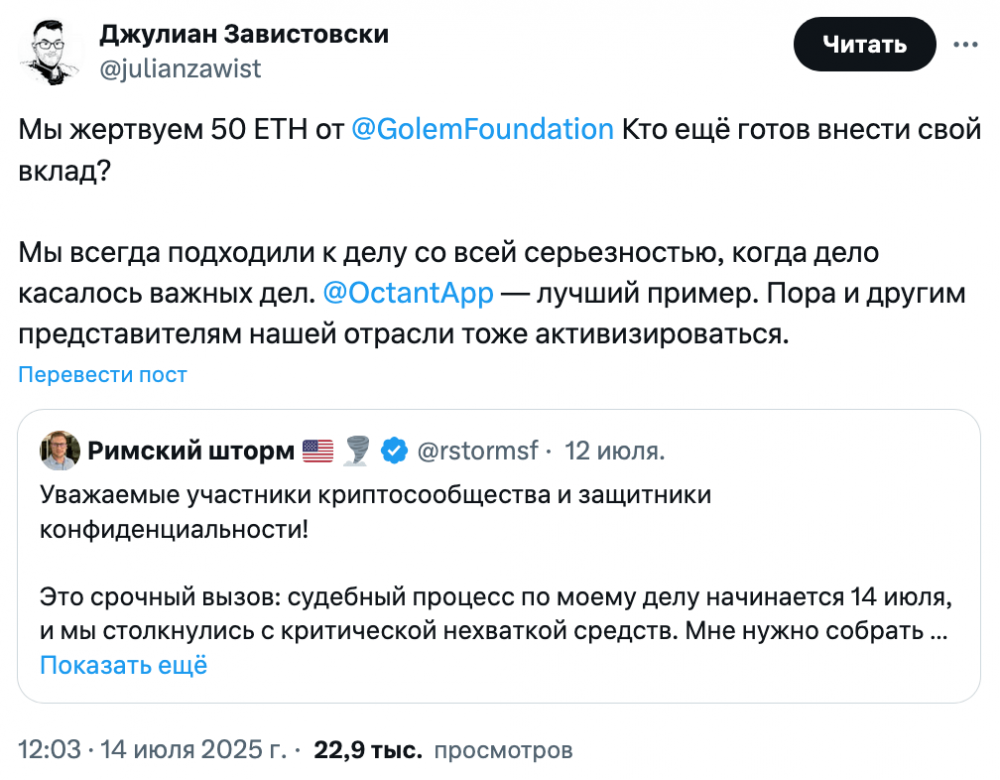1000x780 pixels.
Task: Click Перевести пост to translate
Action: (103, 375)
